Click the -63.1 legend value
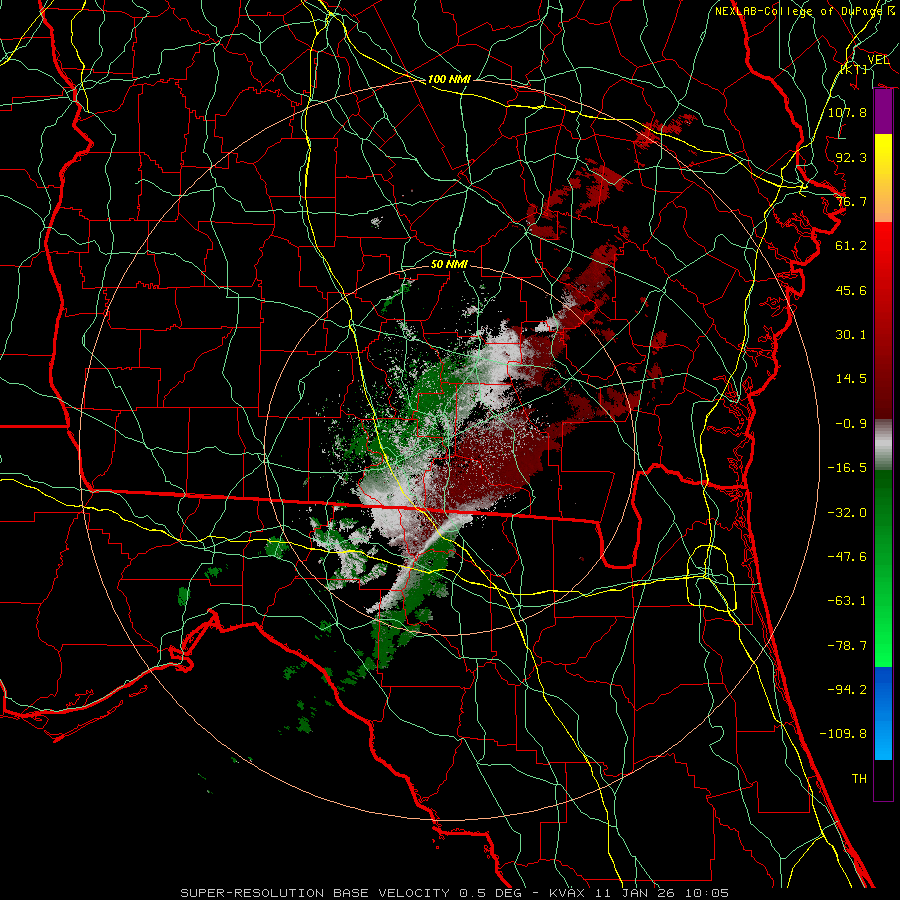The height and width of the screenshot is (900, 900). point(847,600)
